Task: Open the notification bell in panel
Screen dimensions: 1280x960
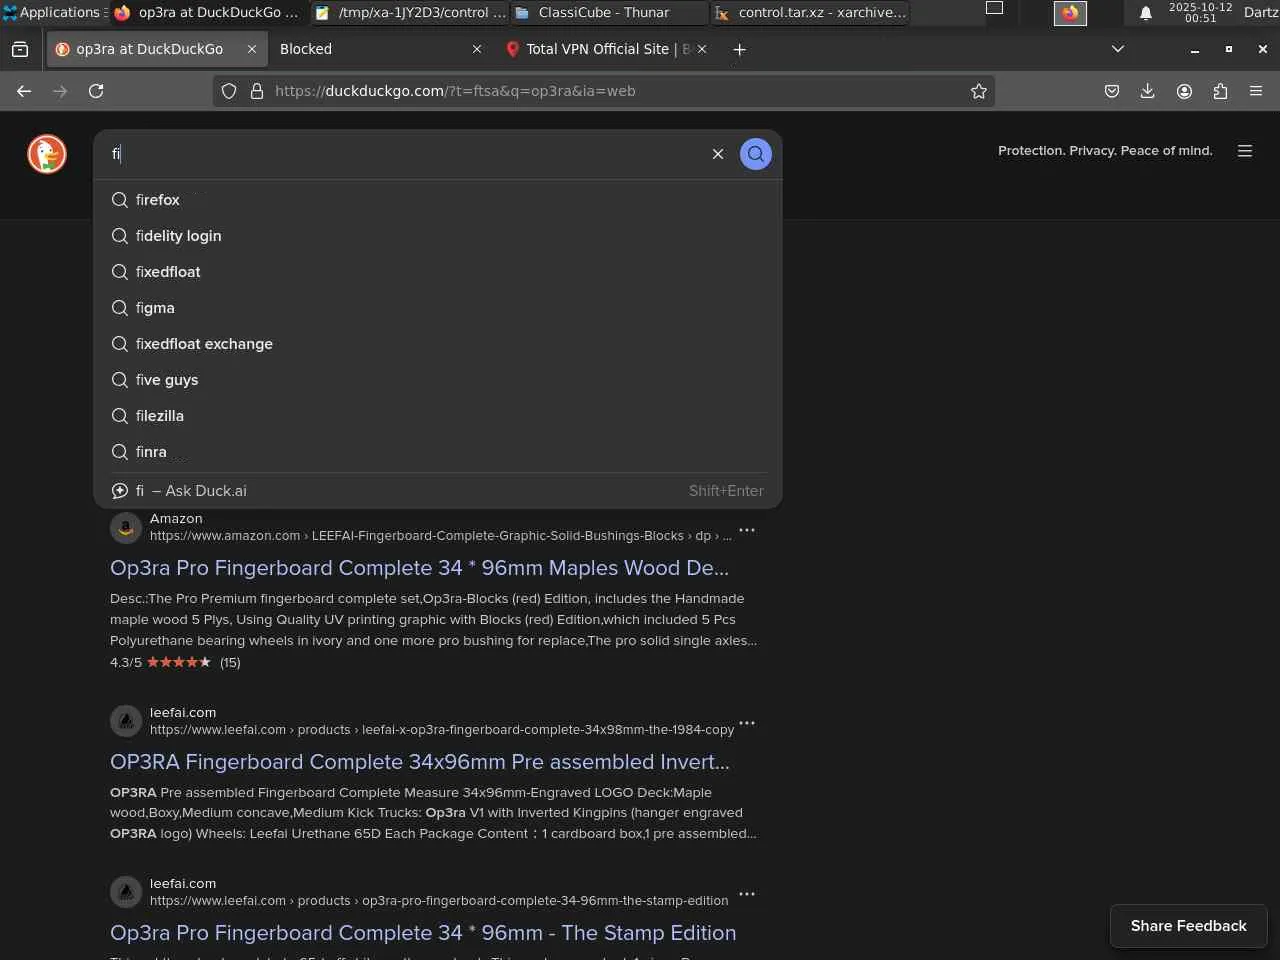Action: pyautogui.click(x=1146, y=12)
